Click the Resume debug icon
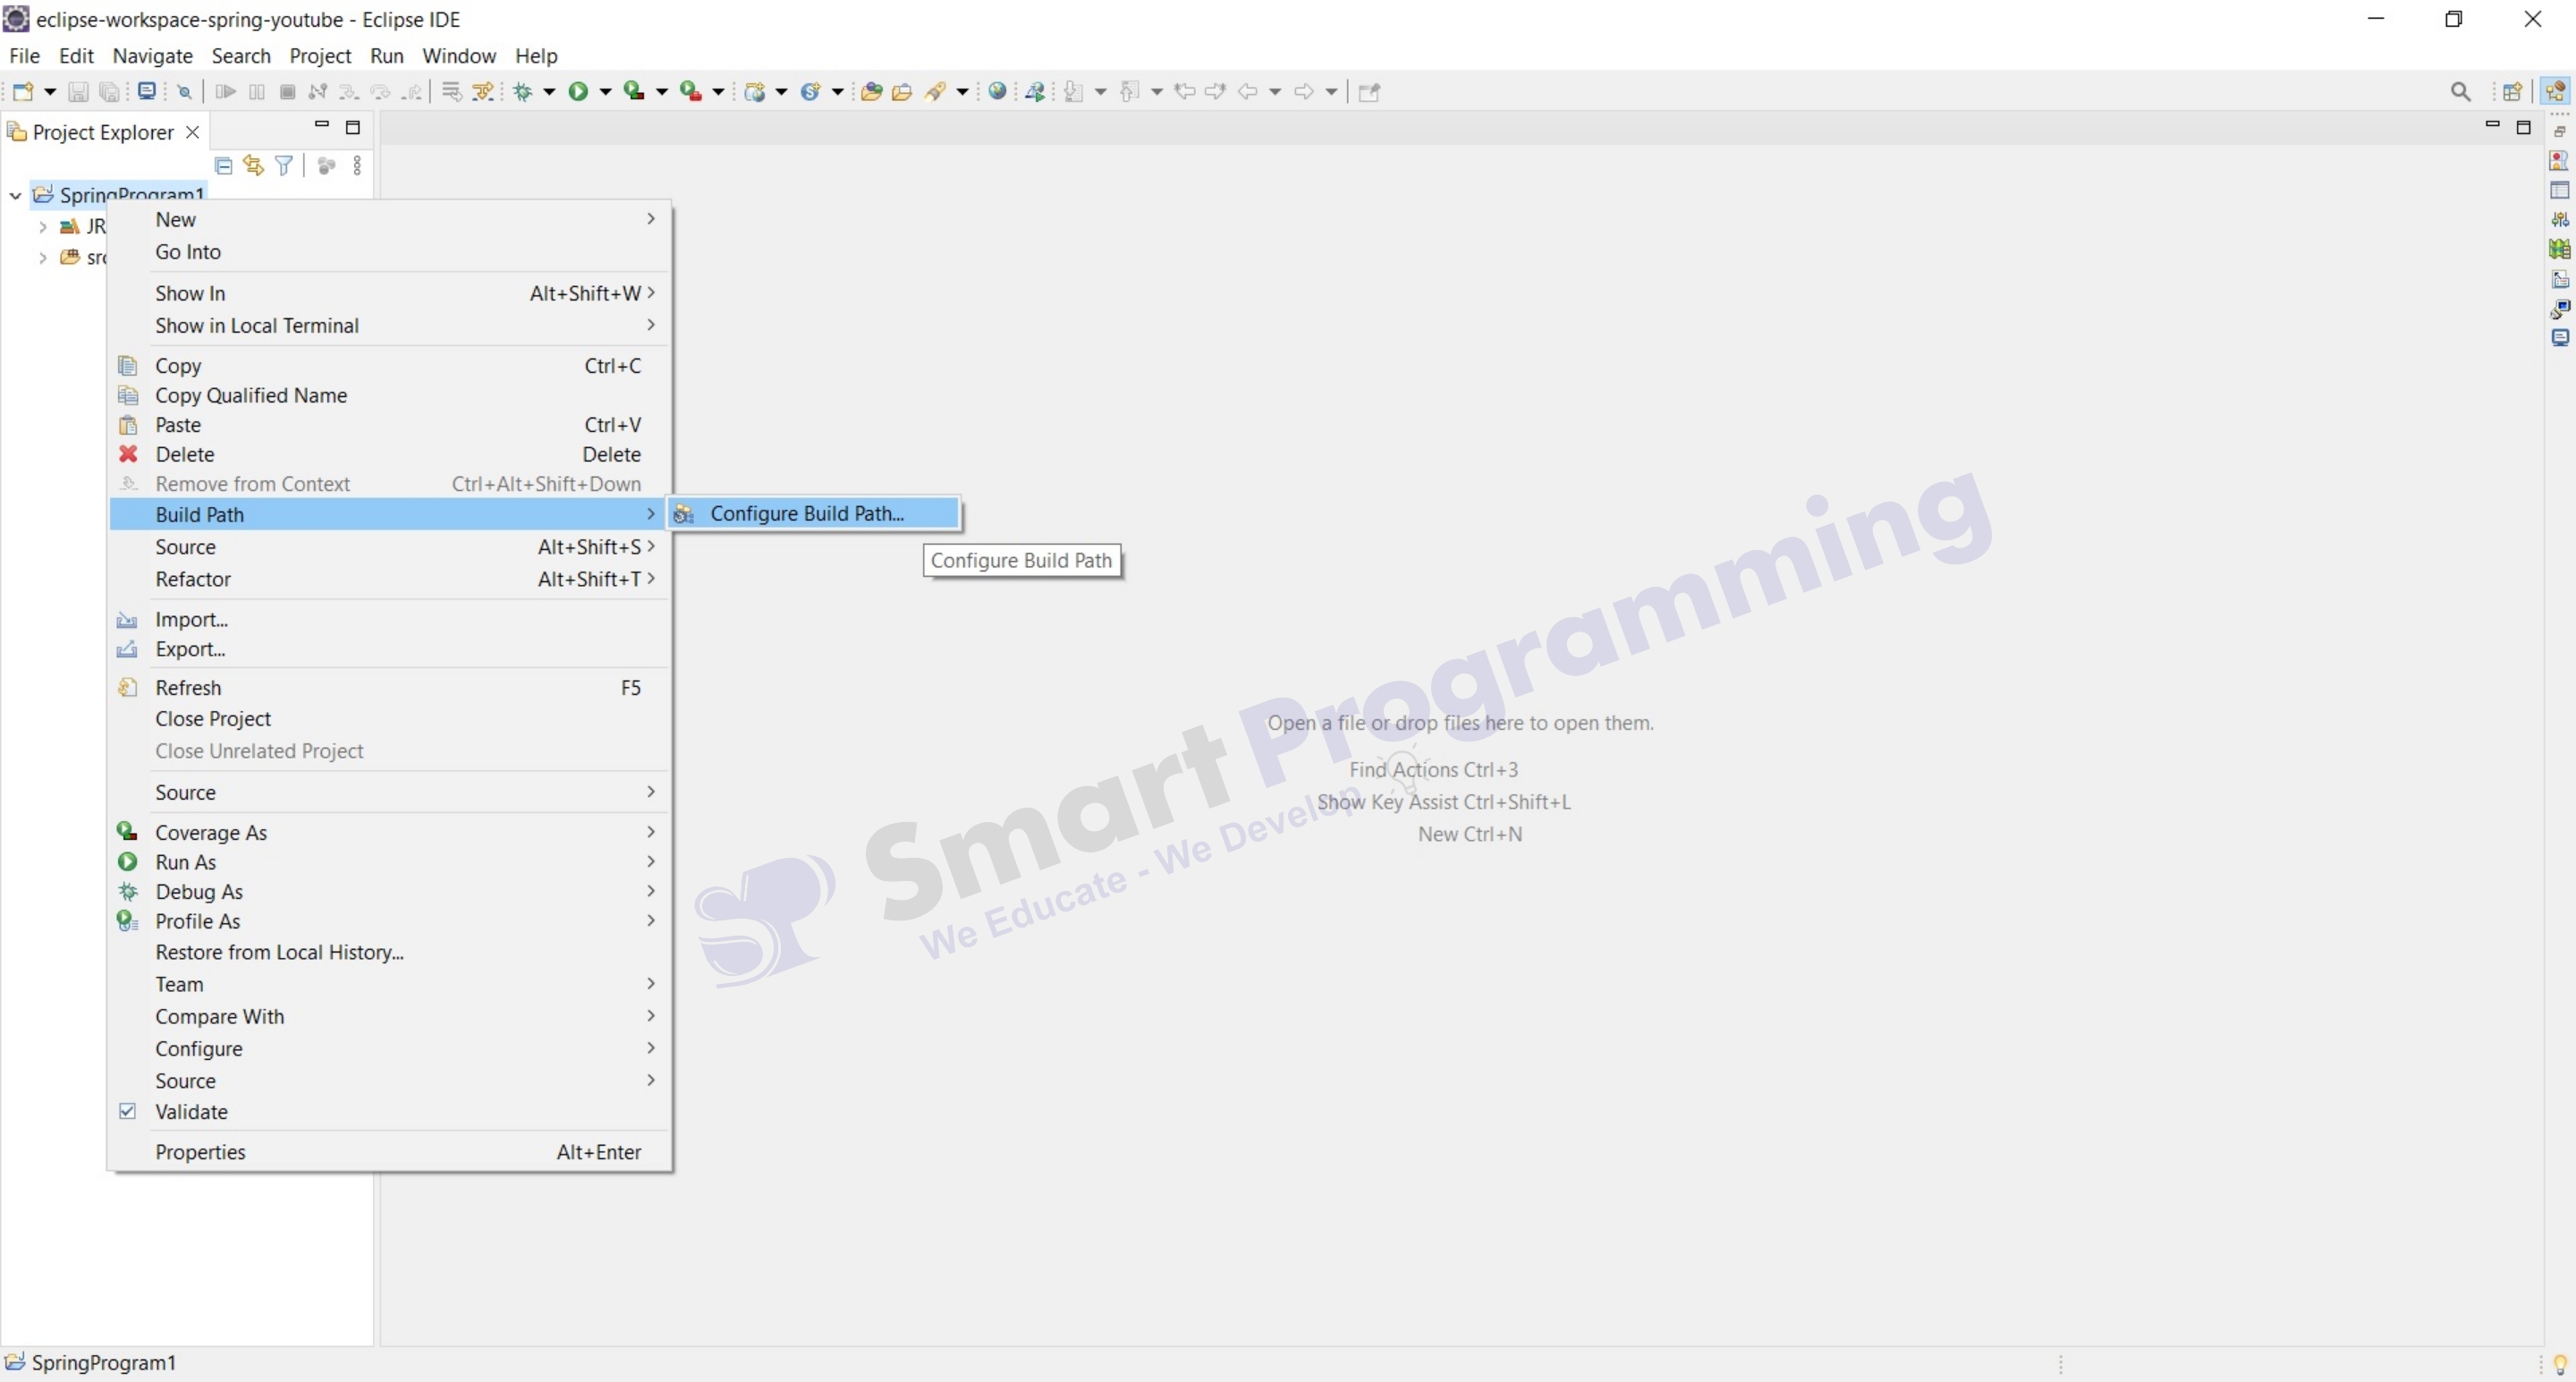Viewport: 2576px width, 1382px height. click(225, 92)
